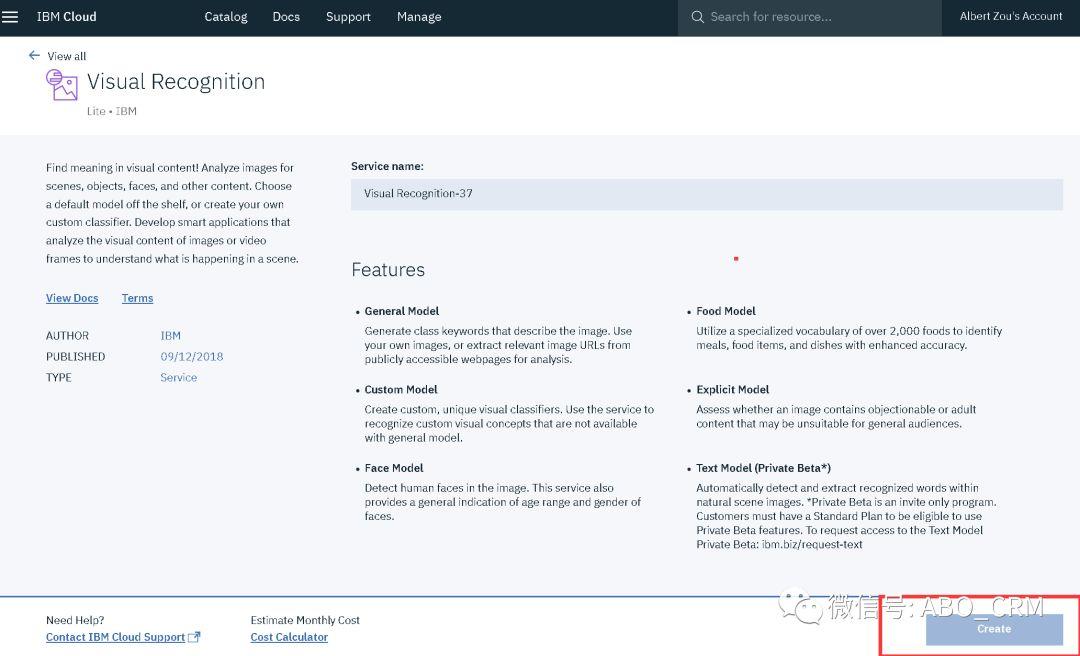Open the Cost Calculator link
The height and width of the screenshot is (656, 1080).
tap(289, 637)
